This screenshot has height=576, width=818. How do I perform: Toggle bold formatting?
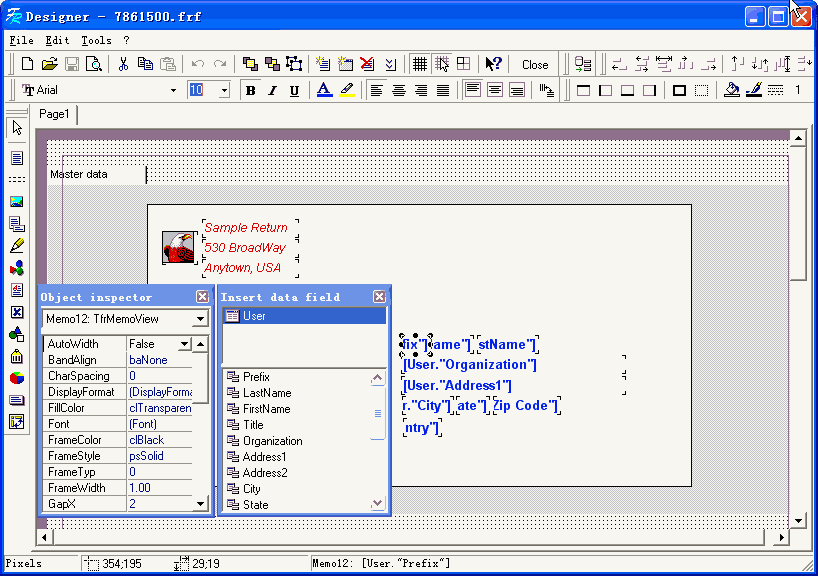(250, 90)
